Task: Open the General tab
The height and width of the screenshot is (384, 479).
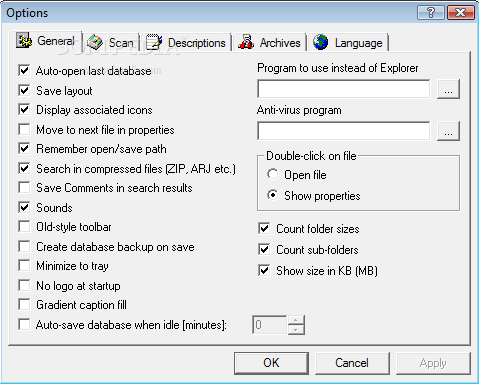Action: (x=46, y=41)
